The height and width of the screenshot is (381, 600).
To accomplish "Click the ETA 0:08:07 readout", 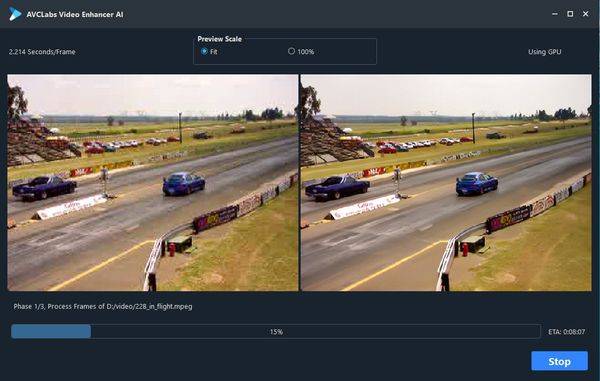I will coord(566,332).
